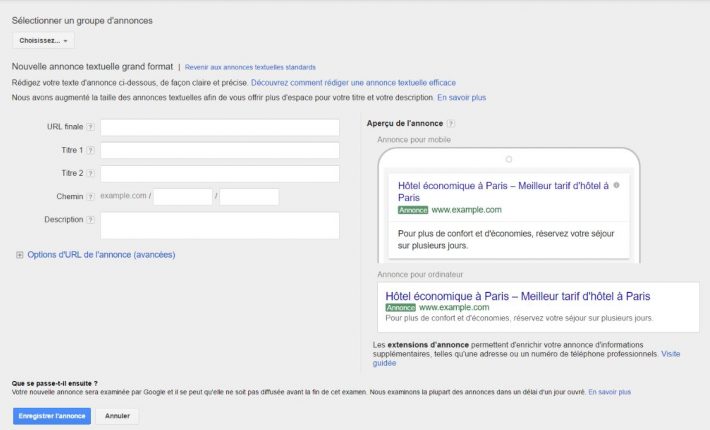This screenshot has height=430, width=710.
Task: Click the Titre 1 input field
Action: pos(220,150)
